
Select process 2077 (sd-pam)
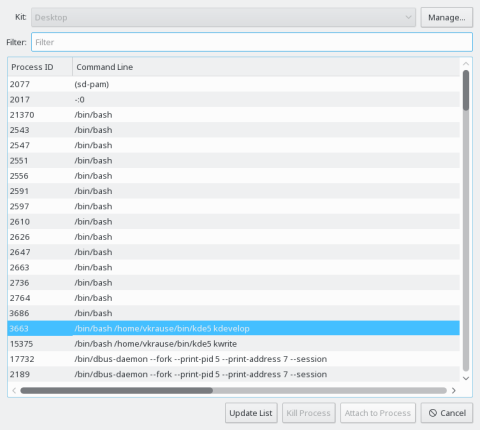coord(233,84)
